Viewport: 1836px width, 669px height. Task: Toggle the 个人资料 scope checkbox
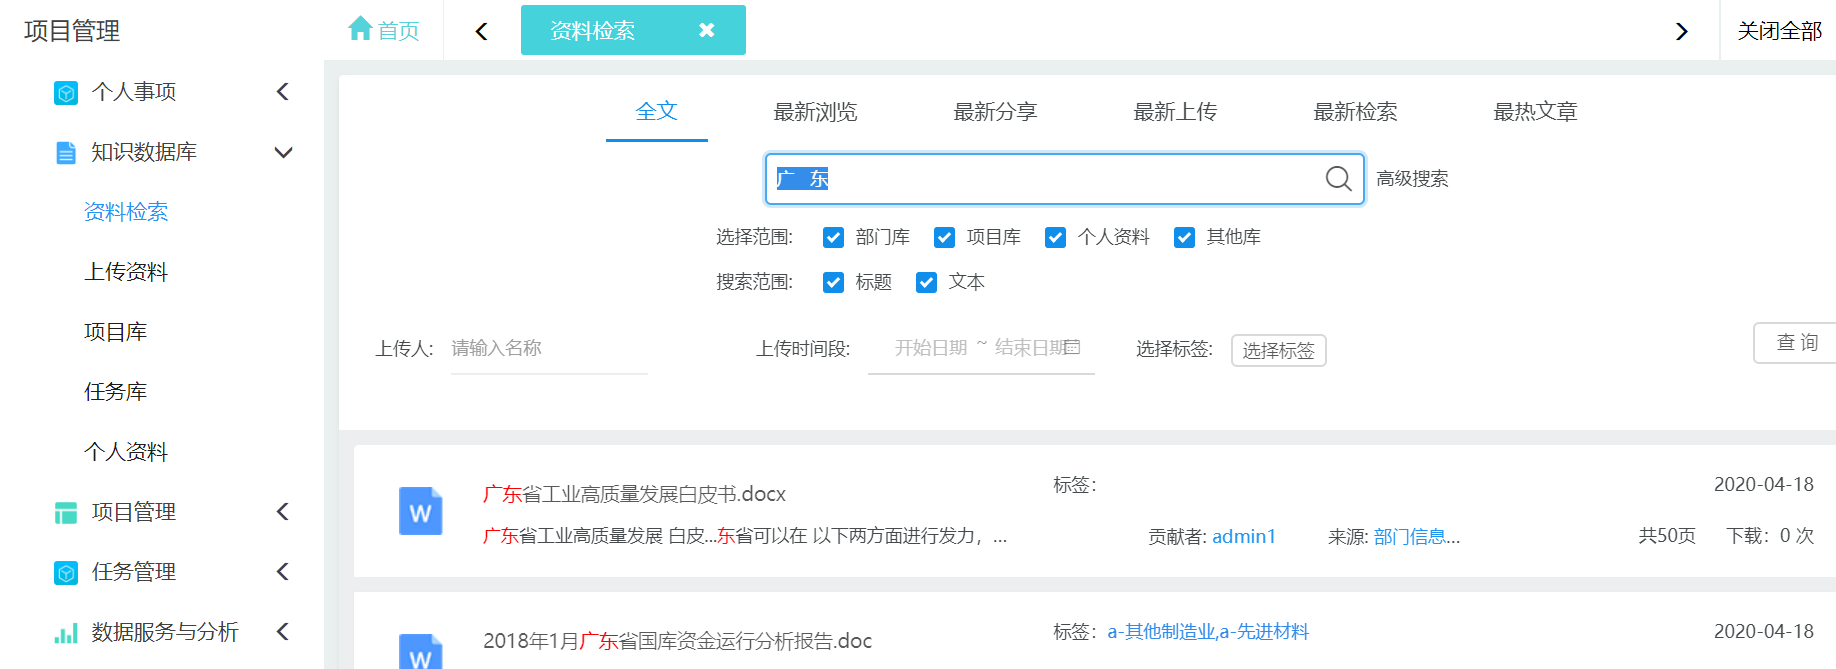pyautogui.click(x=1055, y=237)
